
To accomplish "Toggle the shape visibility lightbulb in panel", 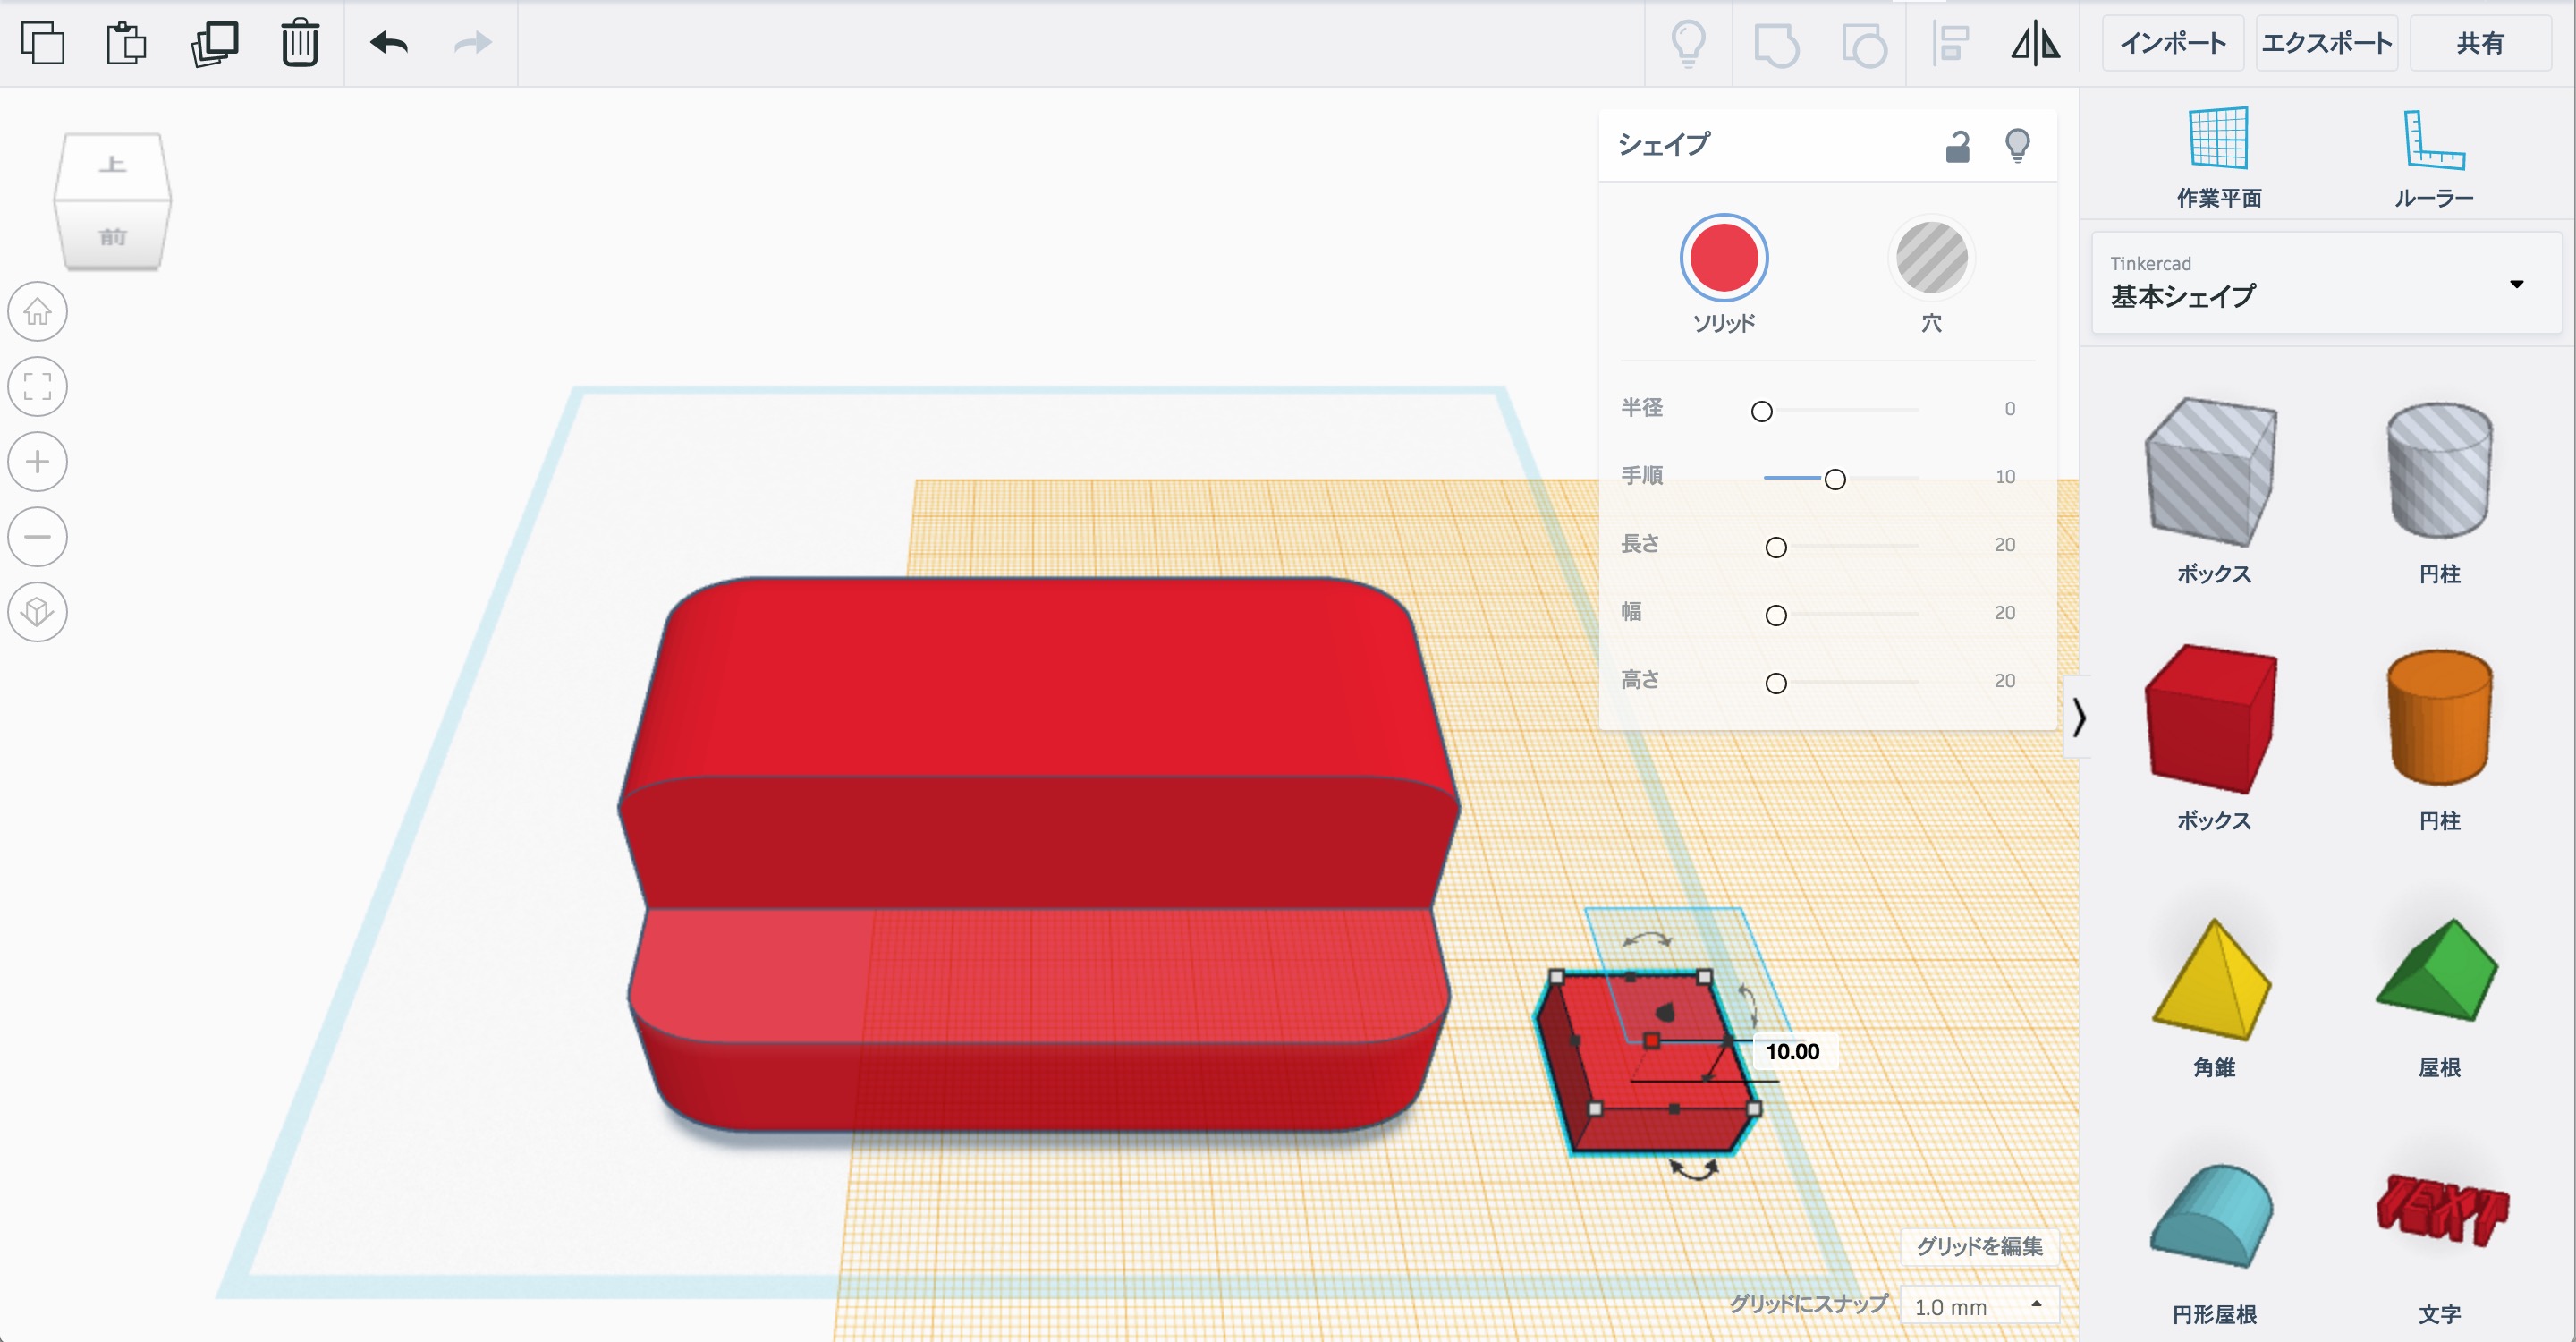I will click(2017, 146).
